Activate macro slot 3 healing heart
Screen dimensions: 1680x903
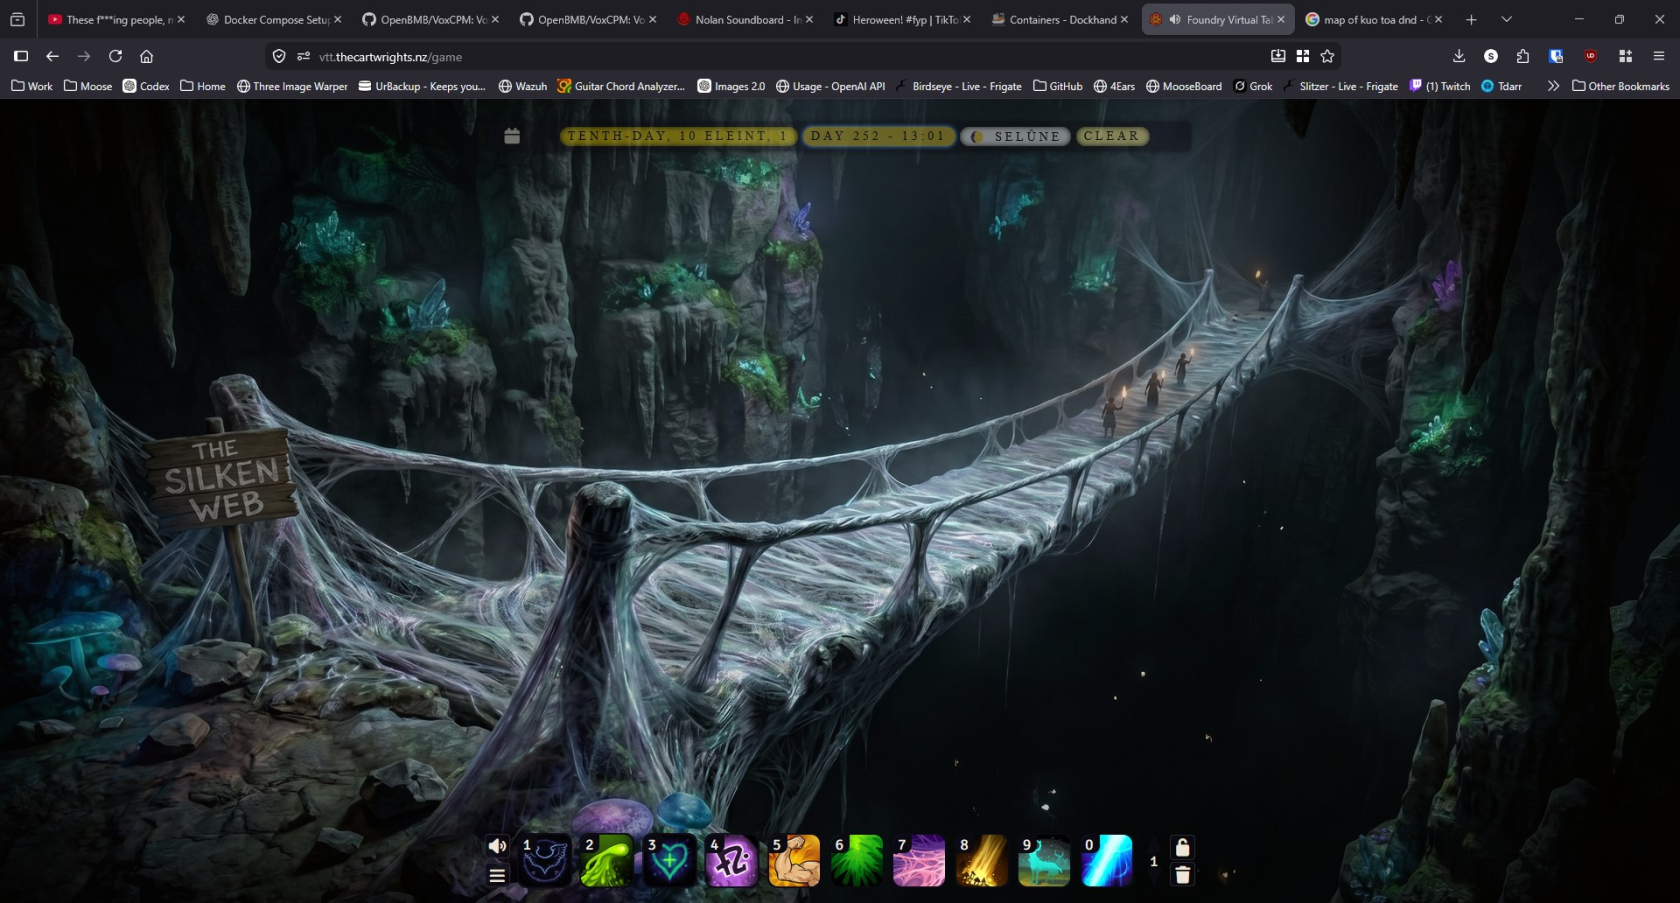670,861
